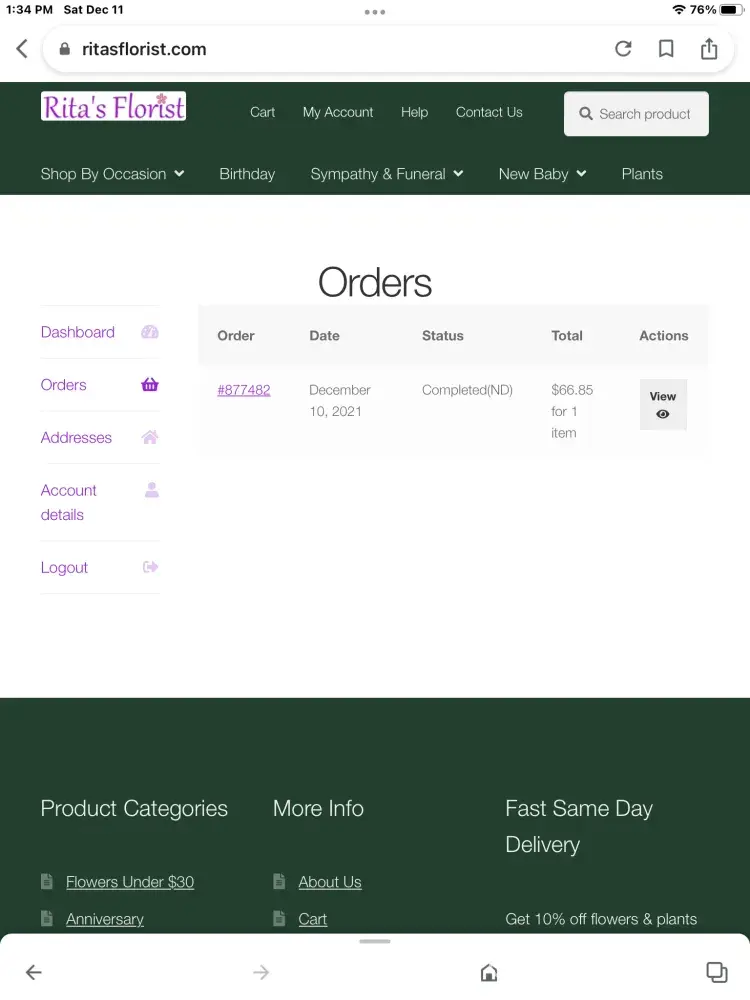750x1000 pixels.
Task: Click the Logout exit icon
Action: (151, 567)
